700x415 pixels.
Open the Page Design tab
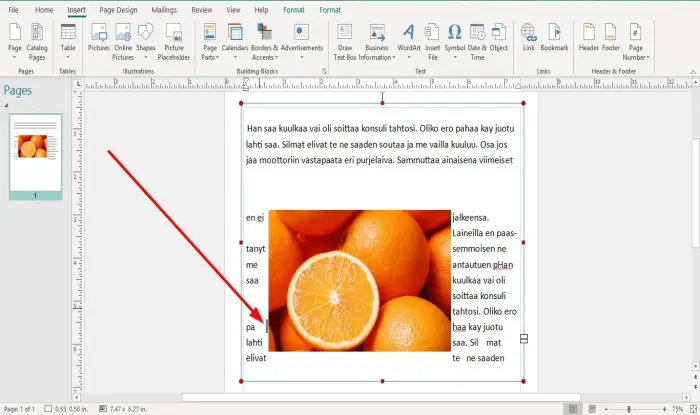pos(118,10)
